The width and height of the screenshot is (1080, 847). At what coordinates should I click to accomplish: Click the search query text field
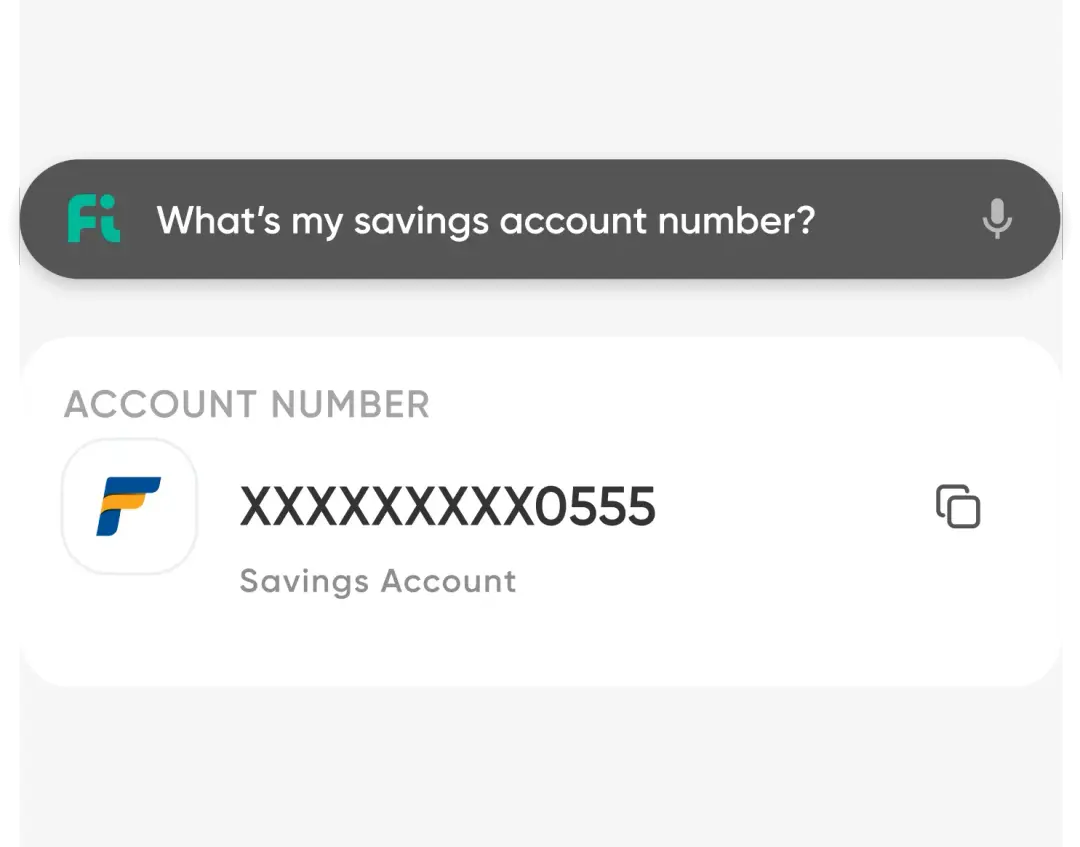(486, 220)
